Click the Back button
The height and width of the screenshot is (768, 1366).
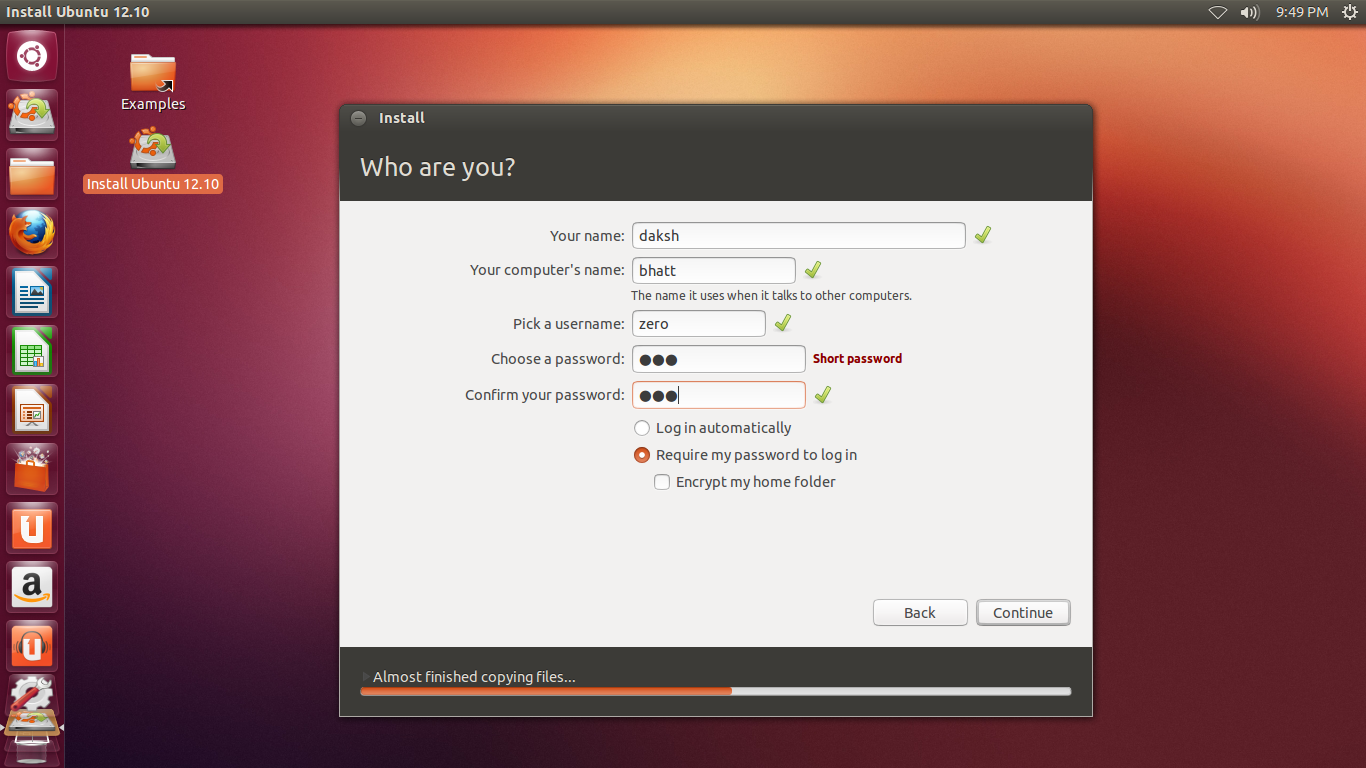(920, 613)
